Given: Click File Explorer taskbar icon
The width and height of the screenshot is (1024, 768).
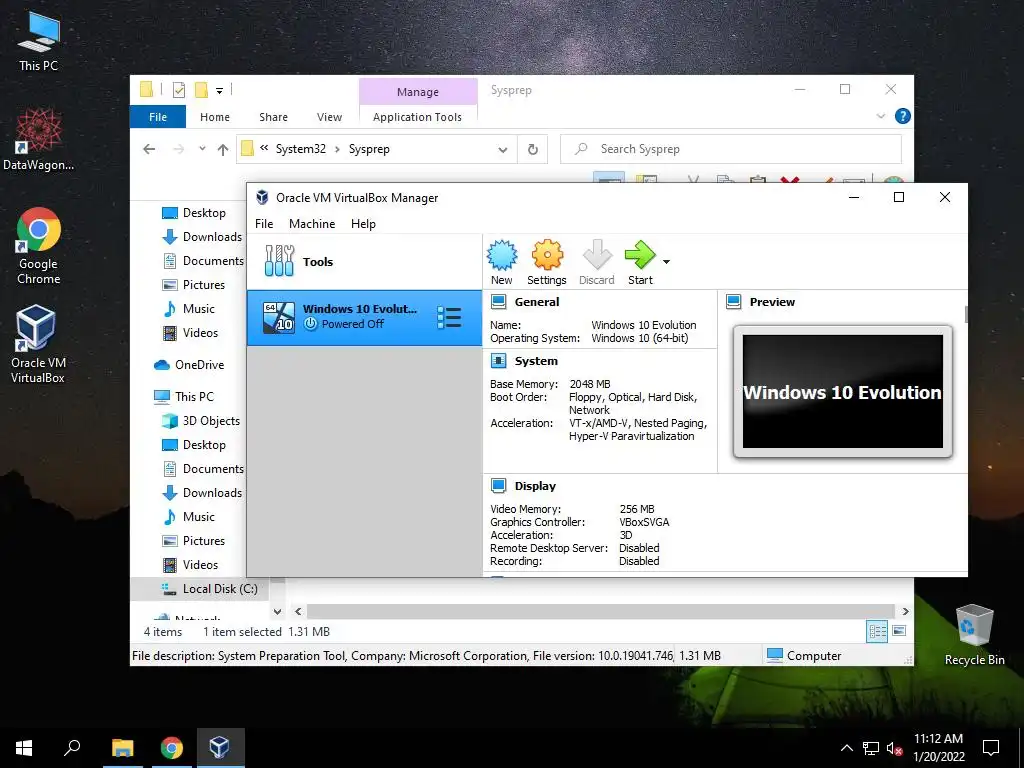Looking at the screenshot, I should tap(123, 748).
